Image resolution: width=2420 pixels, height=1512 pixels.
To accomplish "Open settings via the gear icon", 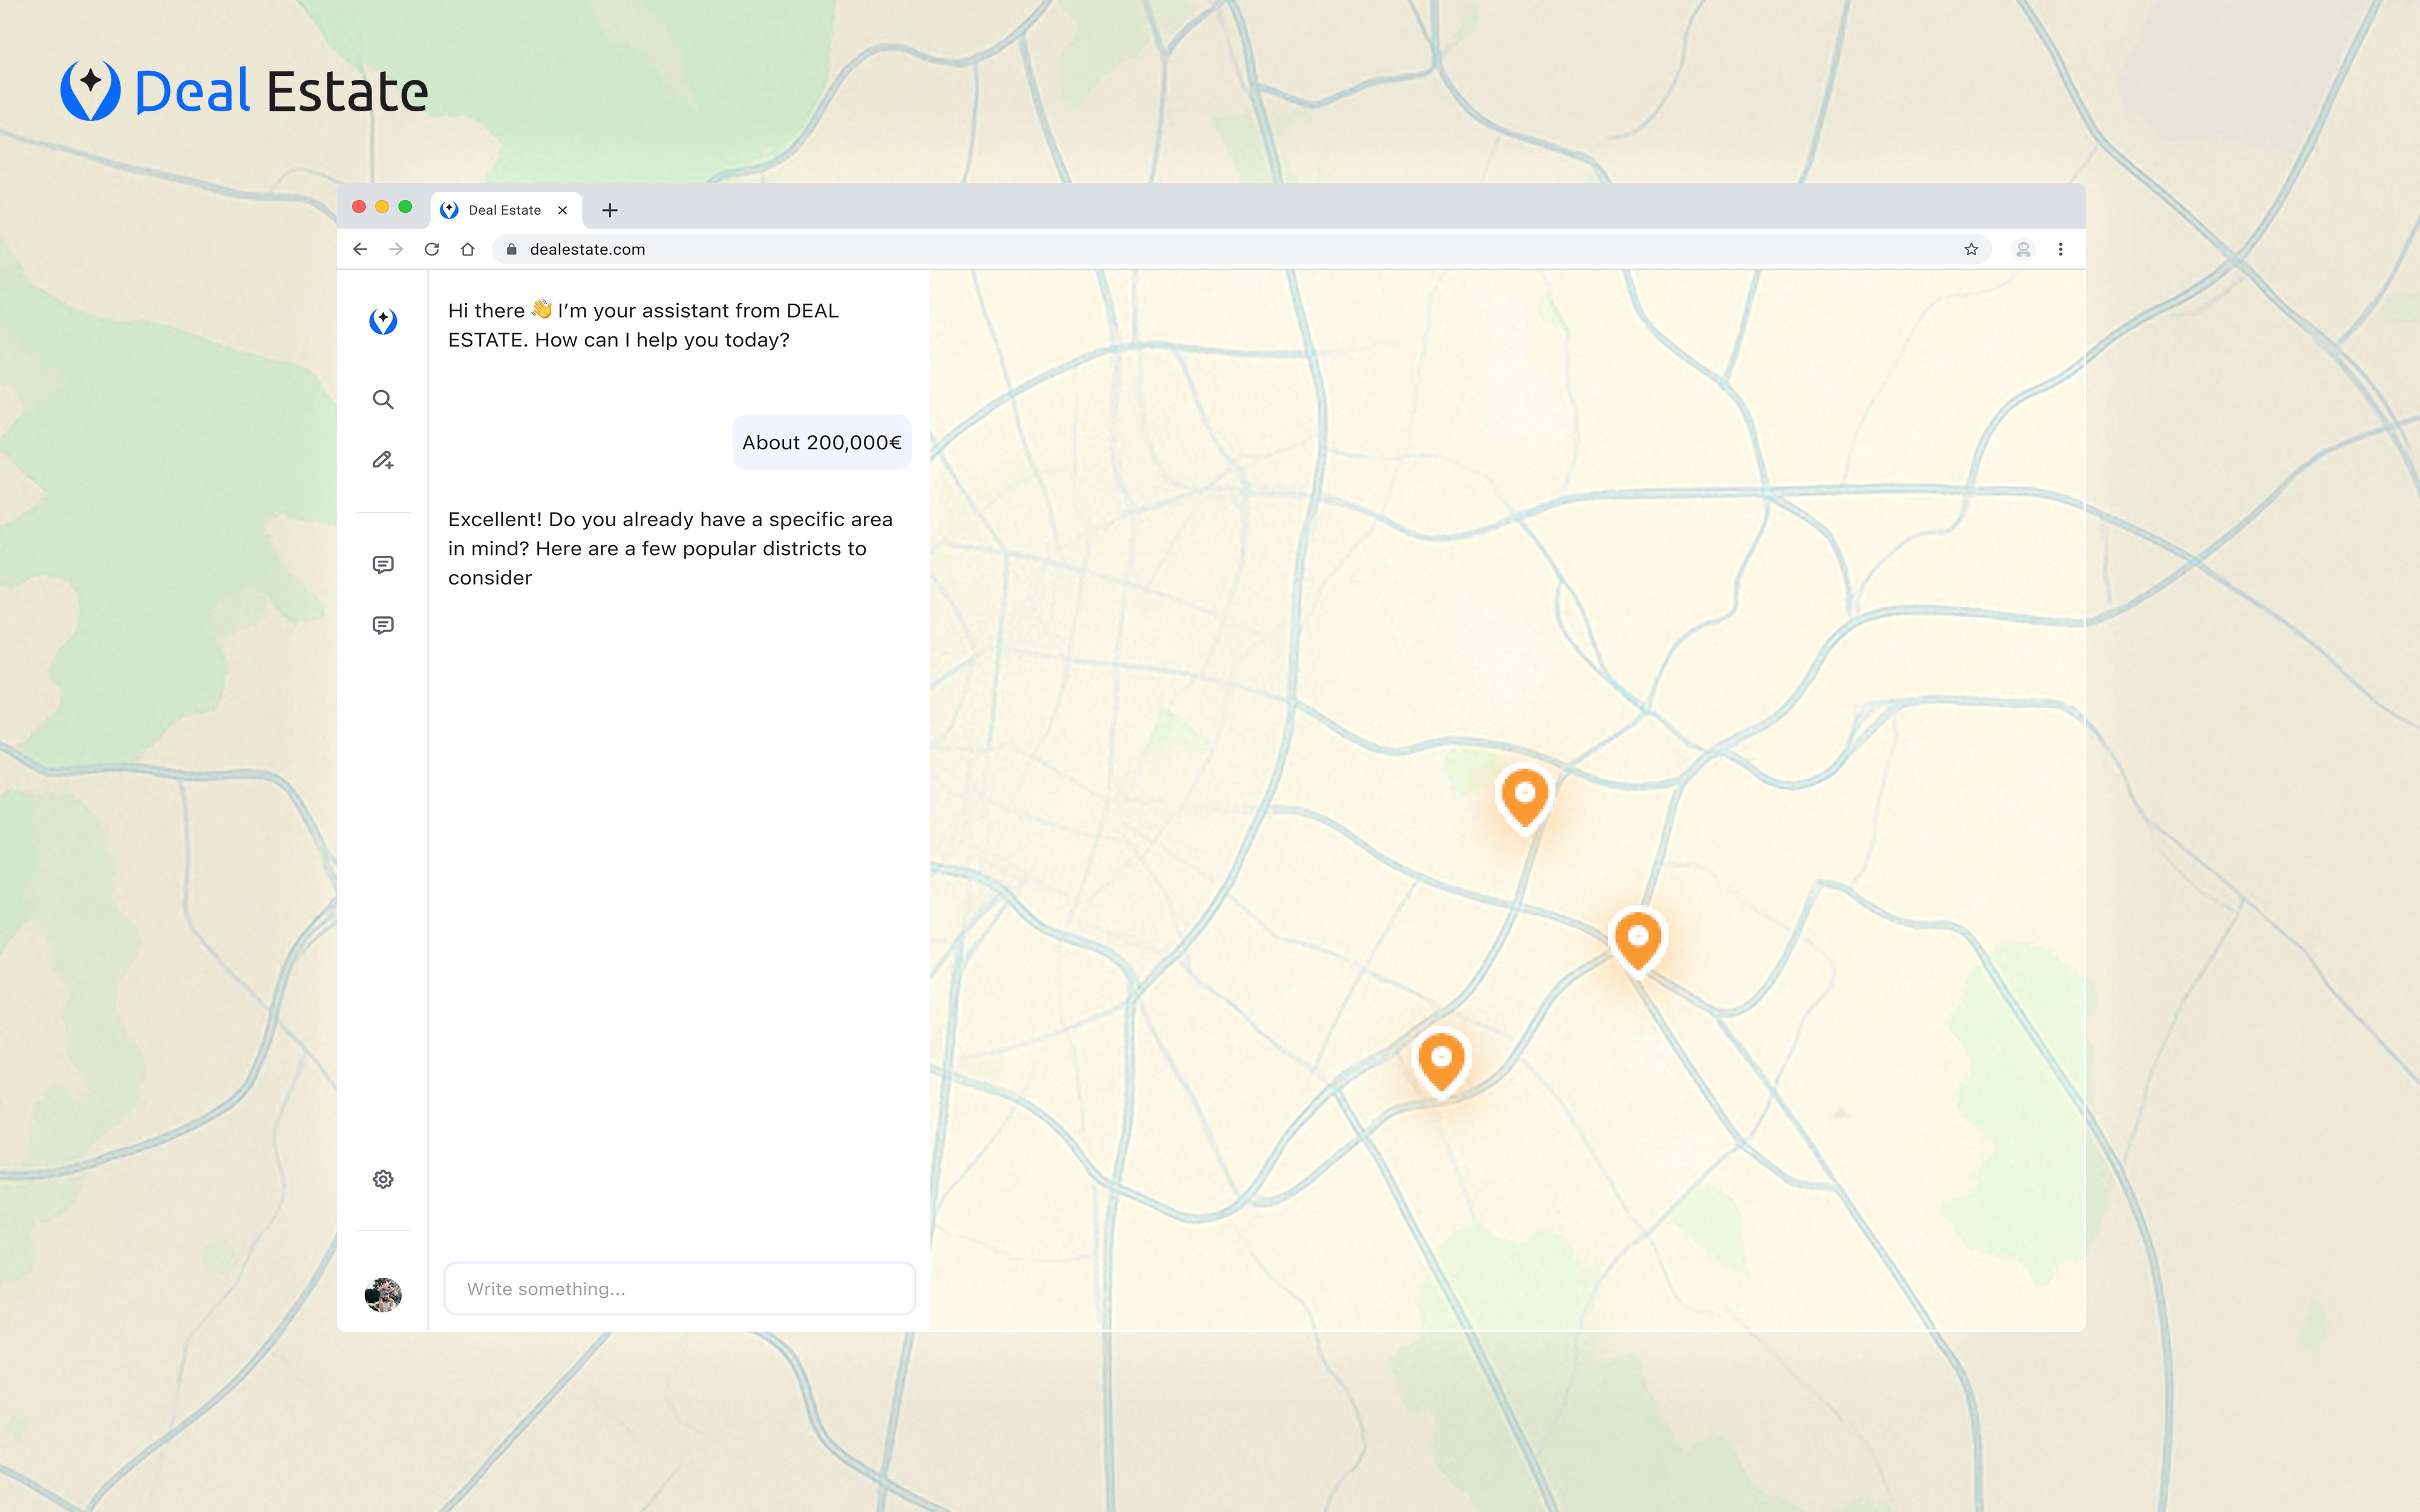I will 383,1179.
